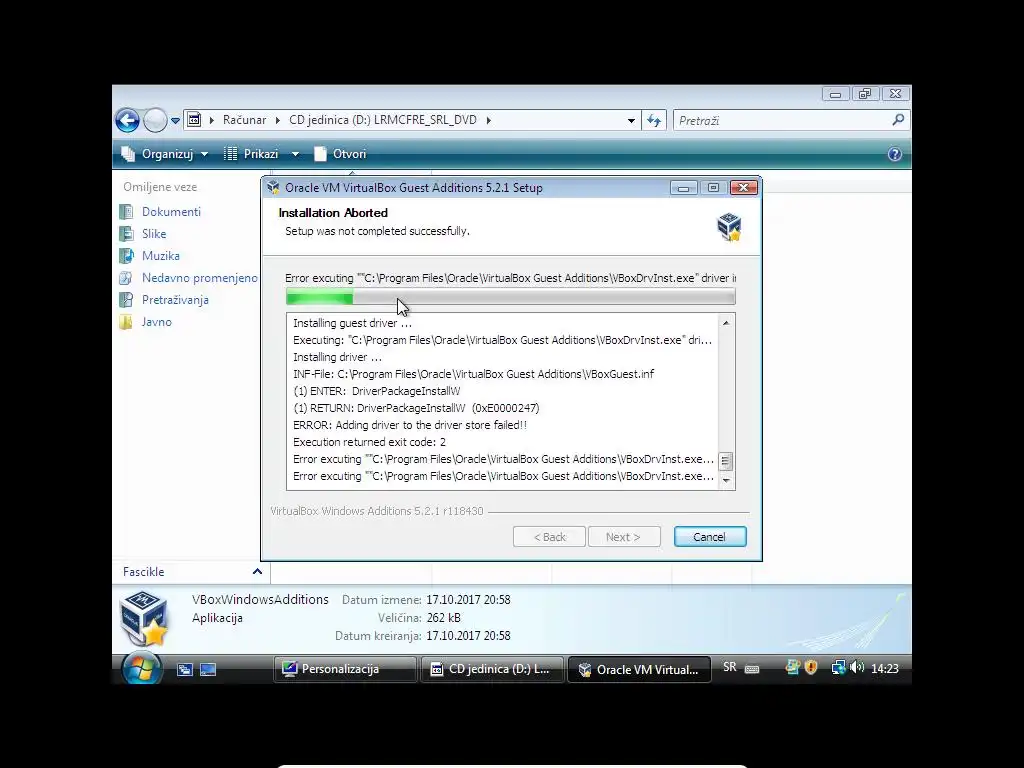This screenshot has height=768, width=1024.
Task: Click the Windows Update tray icon
Action: pyautogui.click(x=793, y=667)
